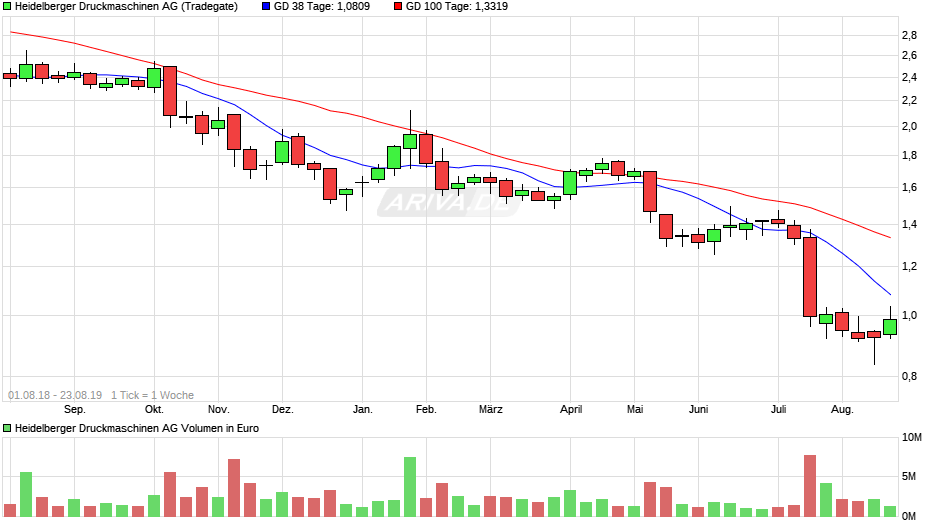Image resolution: width=940 pixels, height=526 pixels.
Task: Click the last green candle at chart end
Action: click(890, 327)
